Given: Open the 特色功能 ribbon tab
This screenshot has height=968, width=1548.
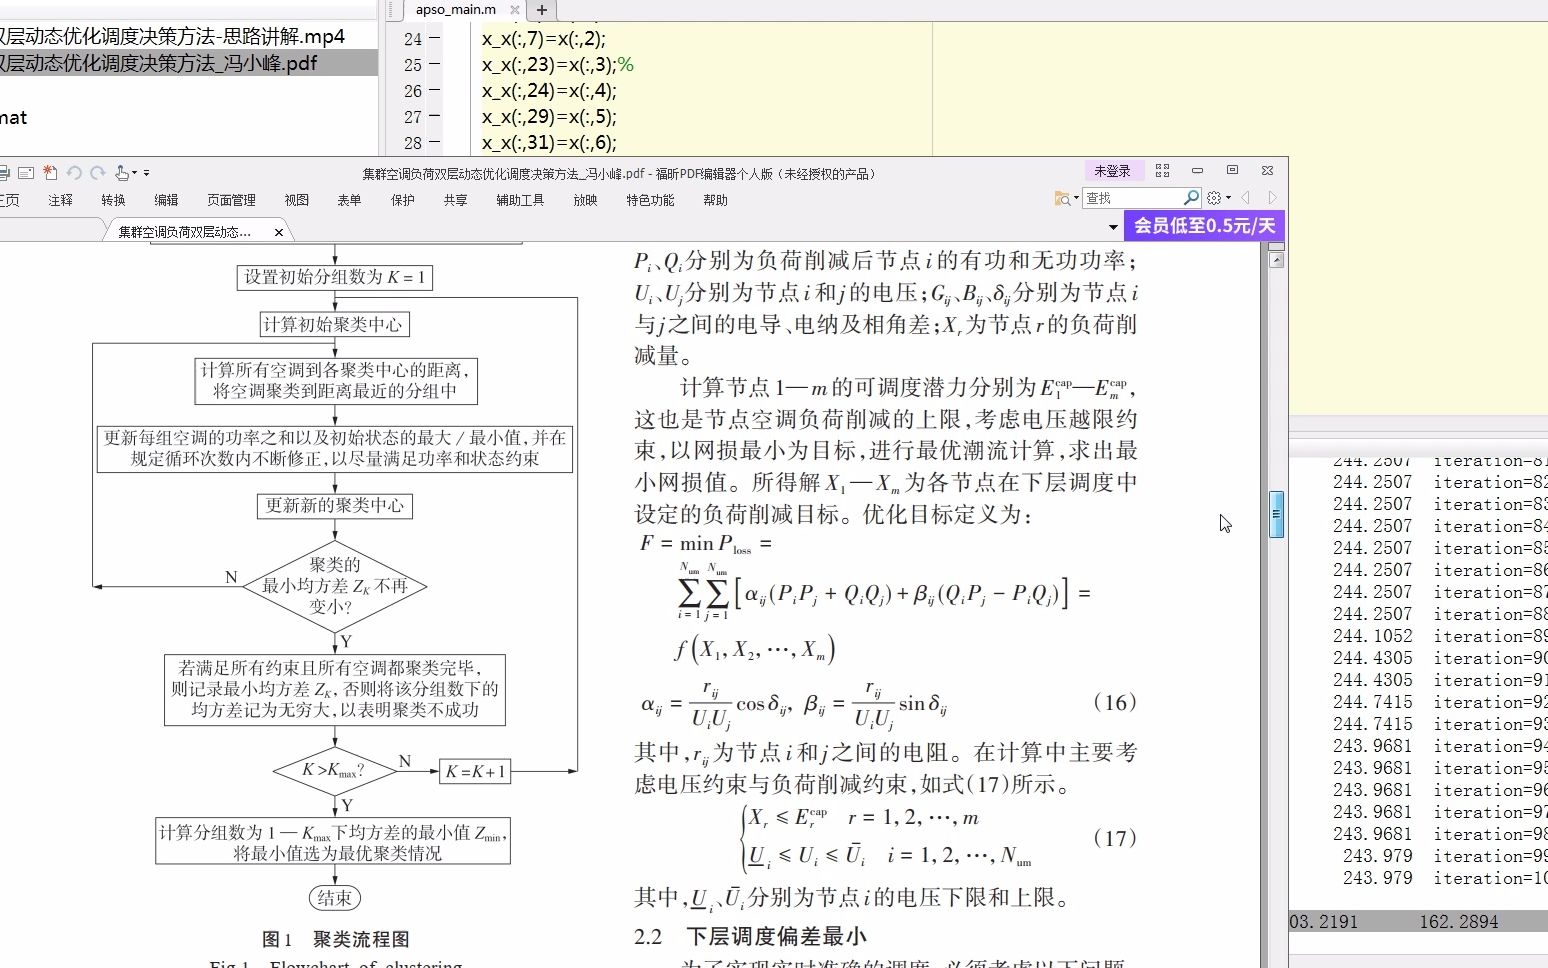Looking at the screenshot, I should 650,200.
